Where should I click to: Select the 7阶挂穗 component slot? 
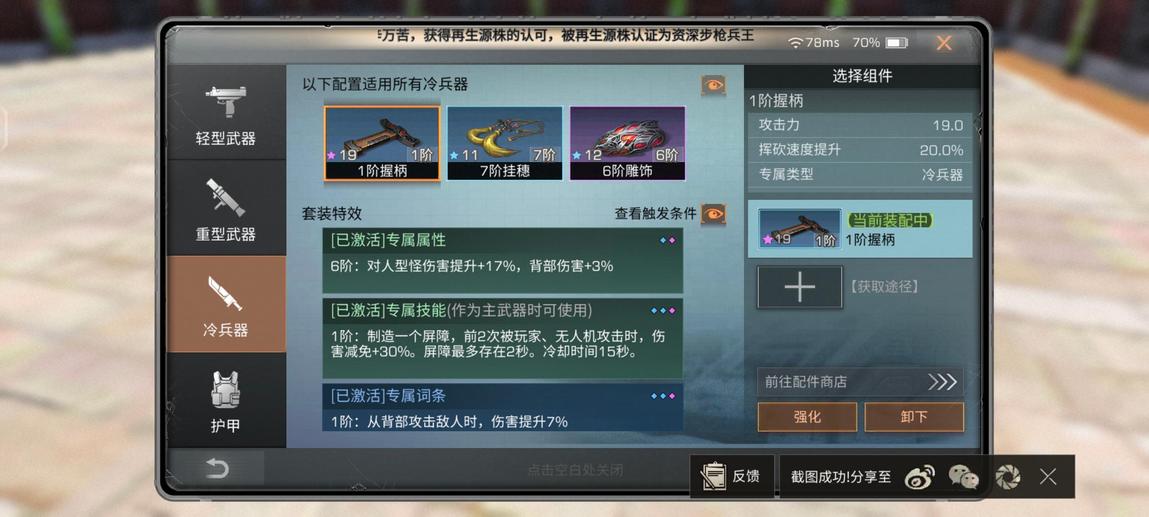point(505,144)
